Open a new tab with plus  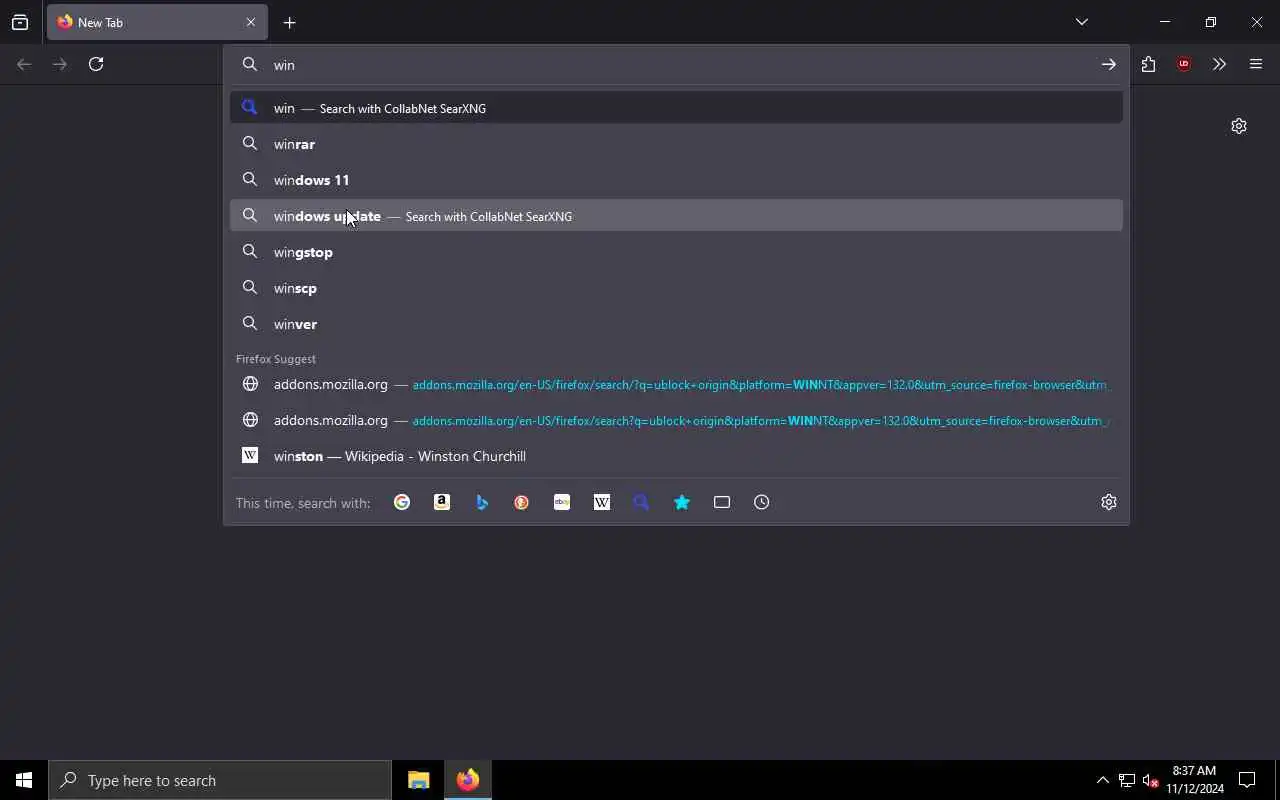pos(289,22)
